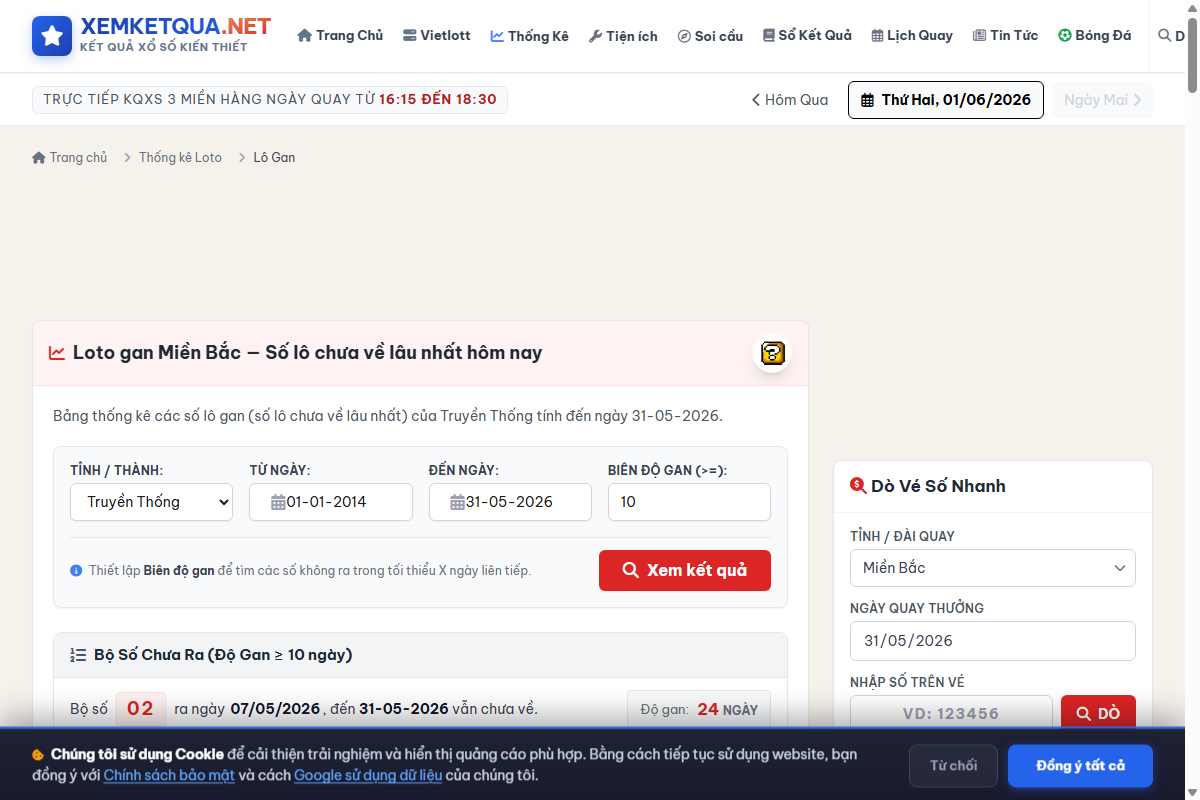This screenshot has height=800, width=1200.
Task: Open the Vietlott menu
Action: point(437,36)
